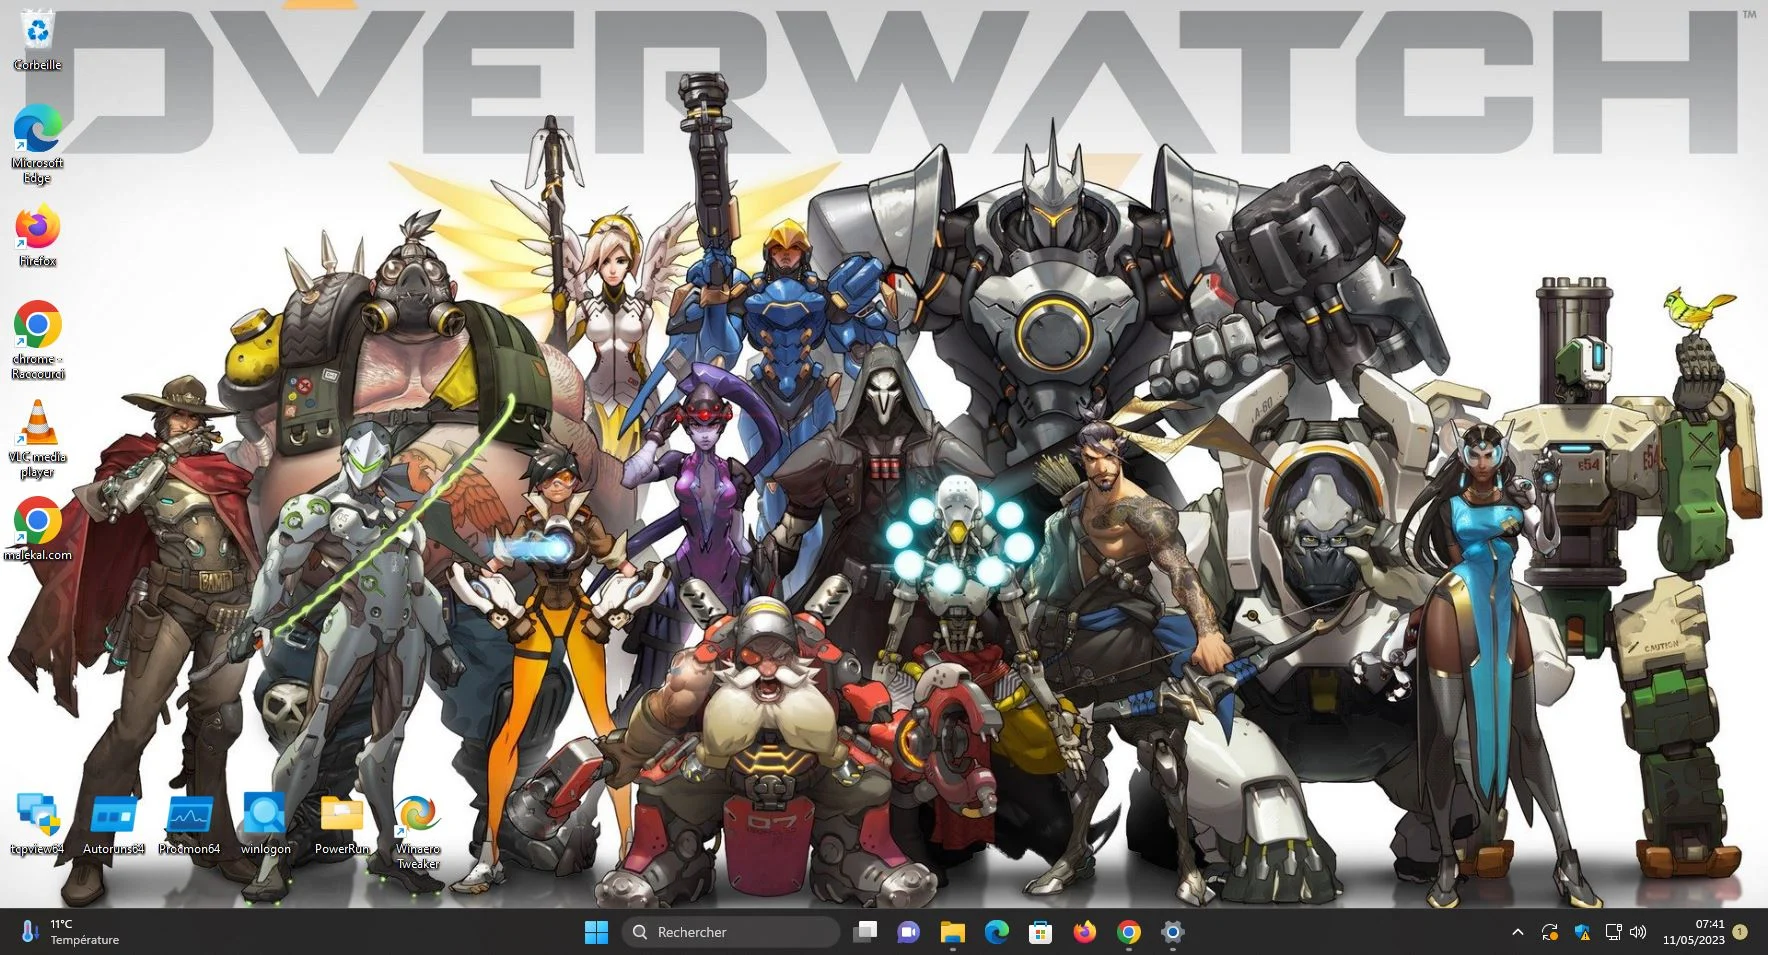Viewport: 1768px width, 955px height.
Task: Launch Google Chrome from the taskbar
Action: 1128,932
